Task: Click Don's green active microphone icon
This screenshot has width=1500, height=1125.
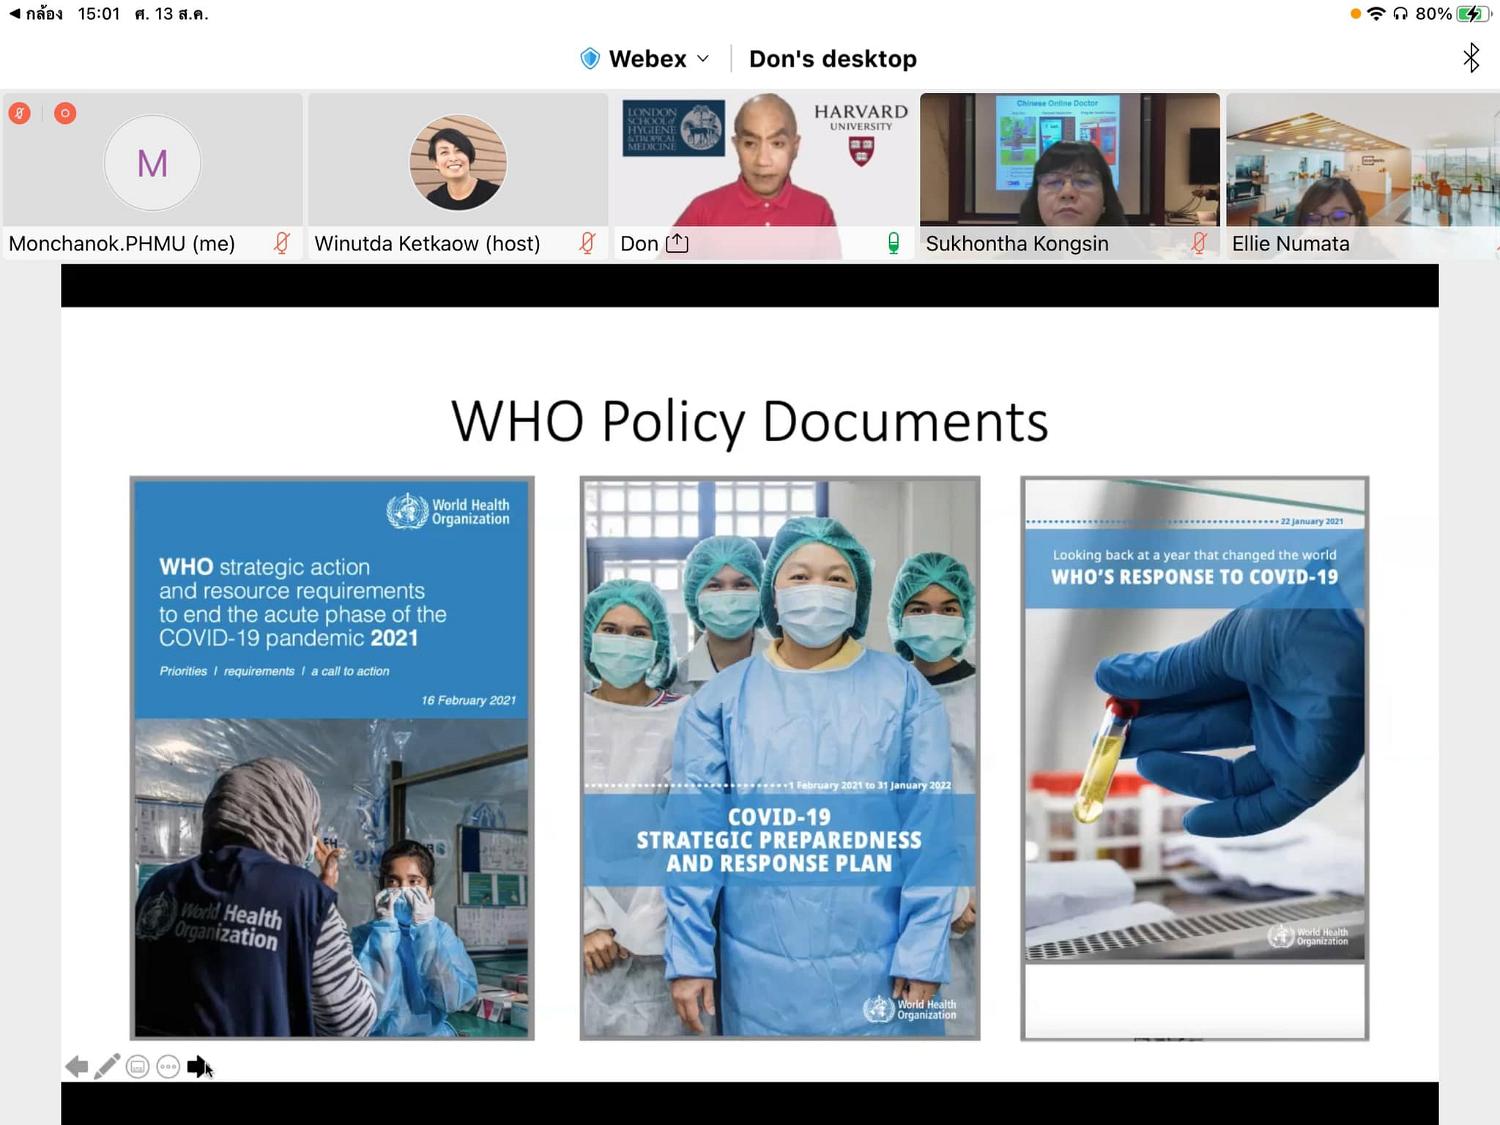Action: tap(894, 243)
